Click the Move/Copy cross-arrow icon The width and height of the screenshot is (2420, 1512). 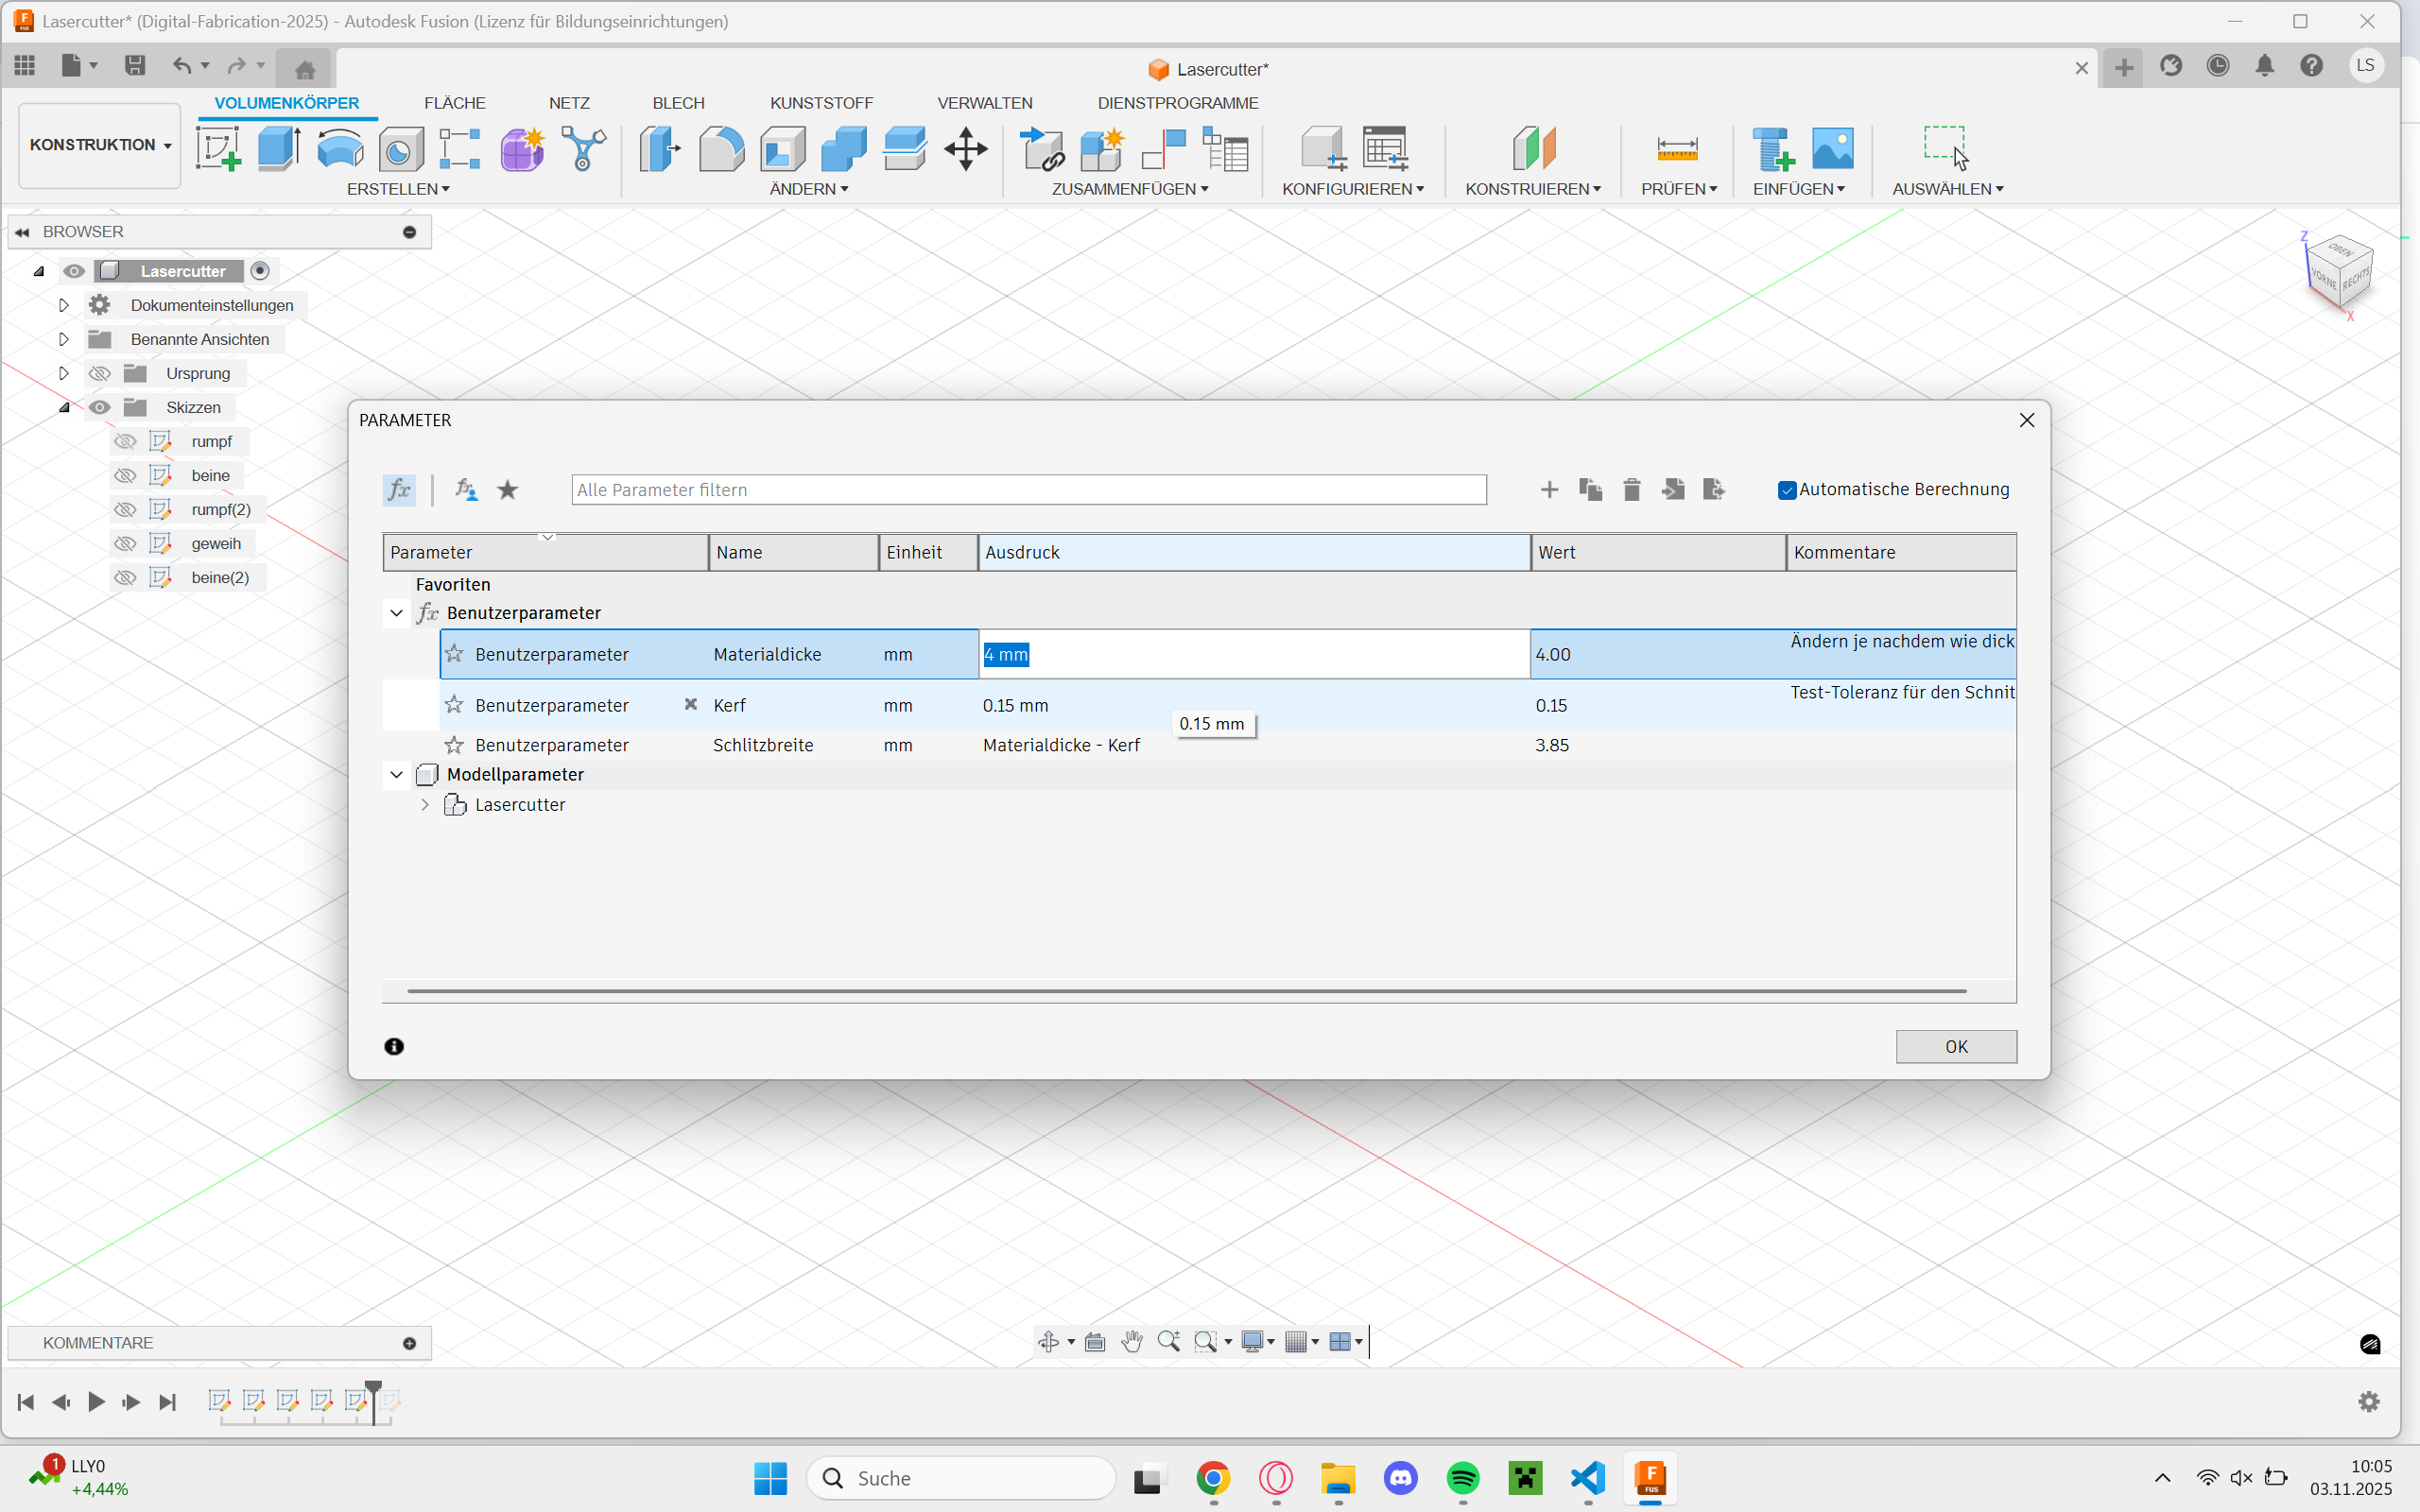[x=965, y=149]
